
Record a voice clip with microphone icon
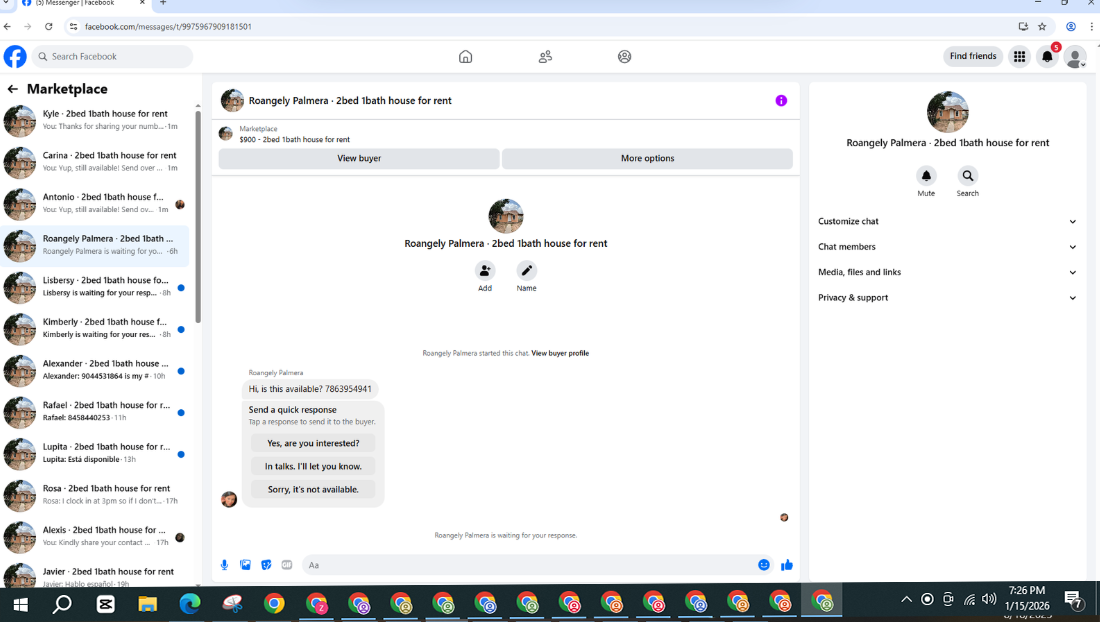(x=224, y=565)
